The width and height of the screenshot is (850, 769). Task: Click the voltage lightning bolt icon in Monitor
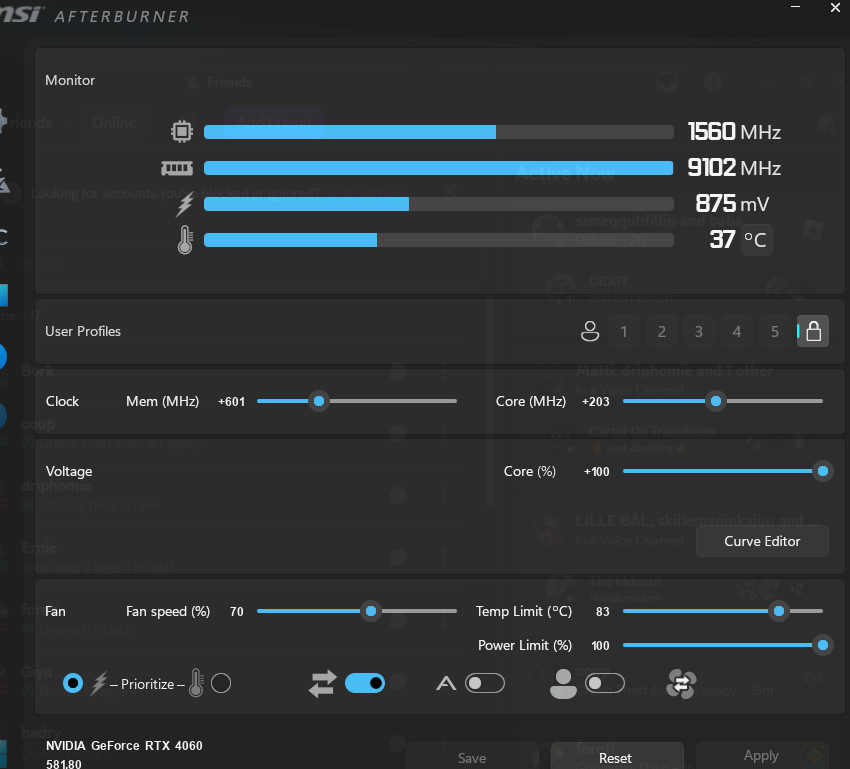click(x=185, y=204)
